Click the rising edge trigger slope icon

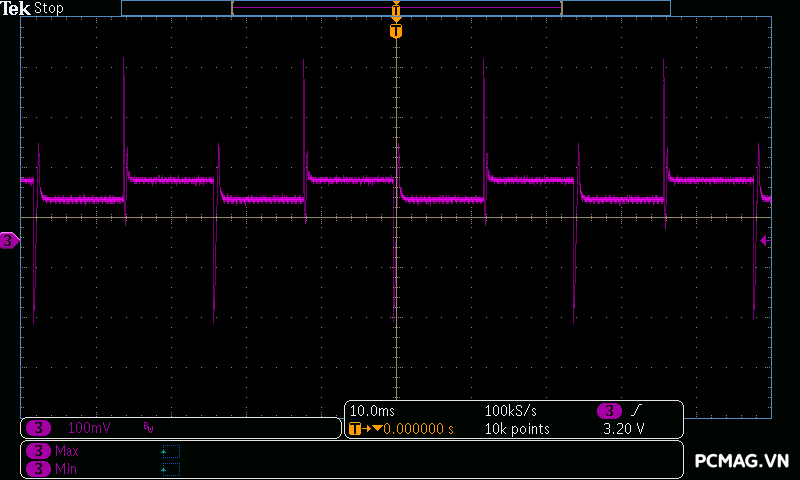(x=636, y=411)
